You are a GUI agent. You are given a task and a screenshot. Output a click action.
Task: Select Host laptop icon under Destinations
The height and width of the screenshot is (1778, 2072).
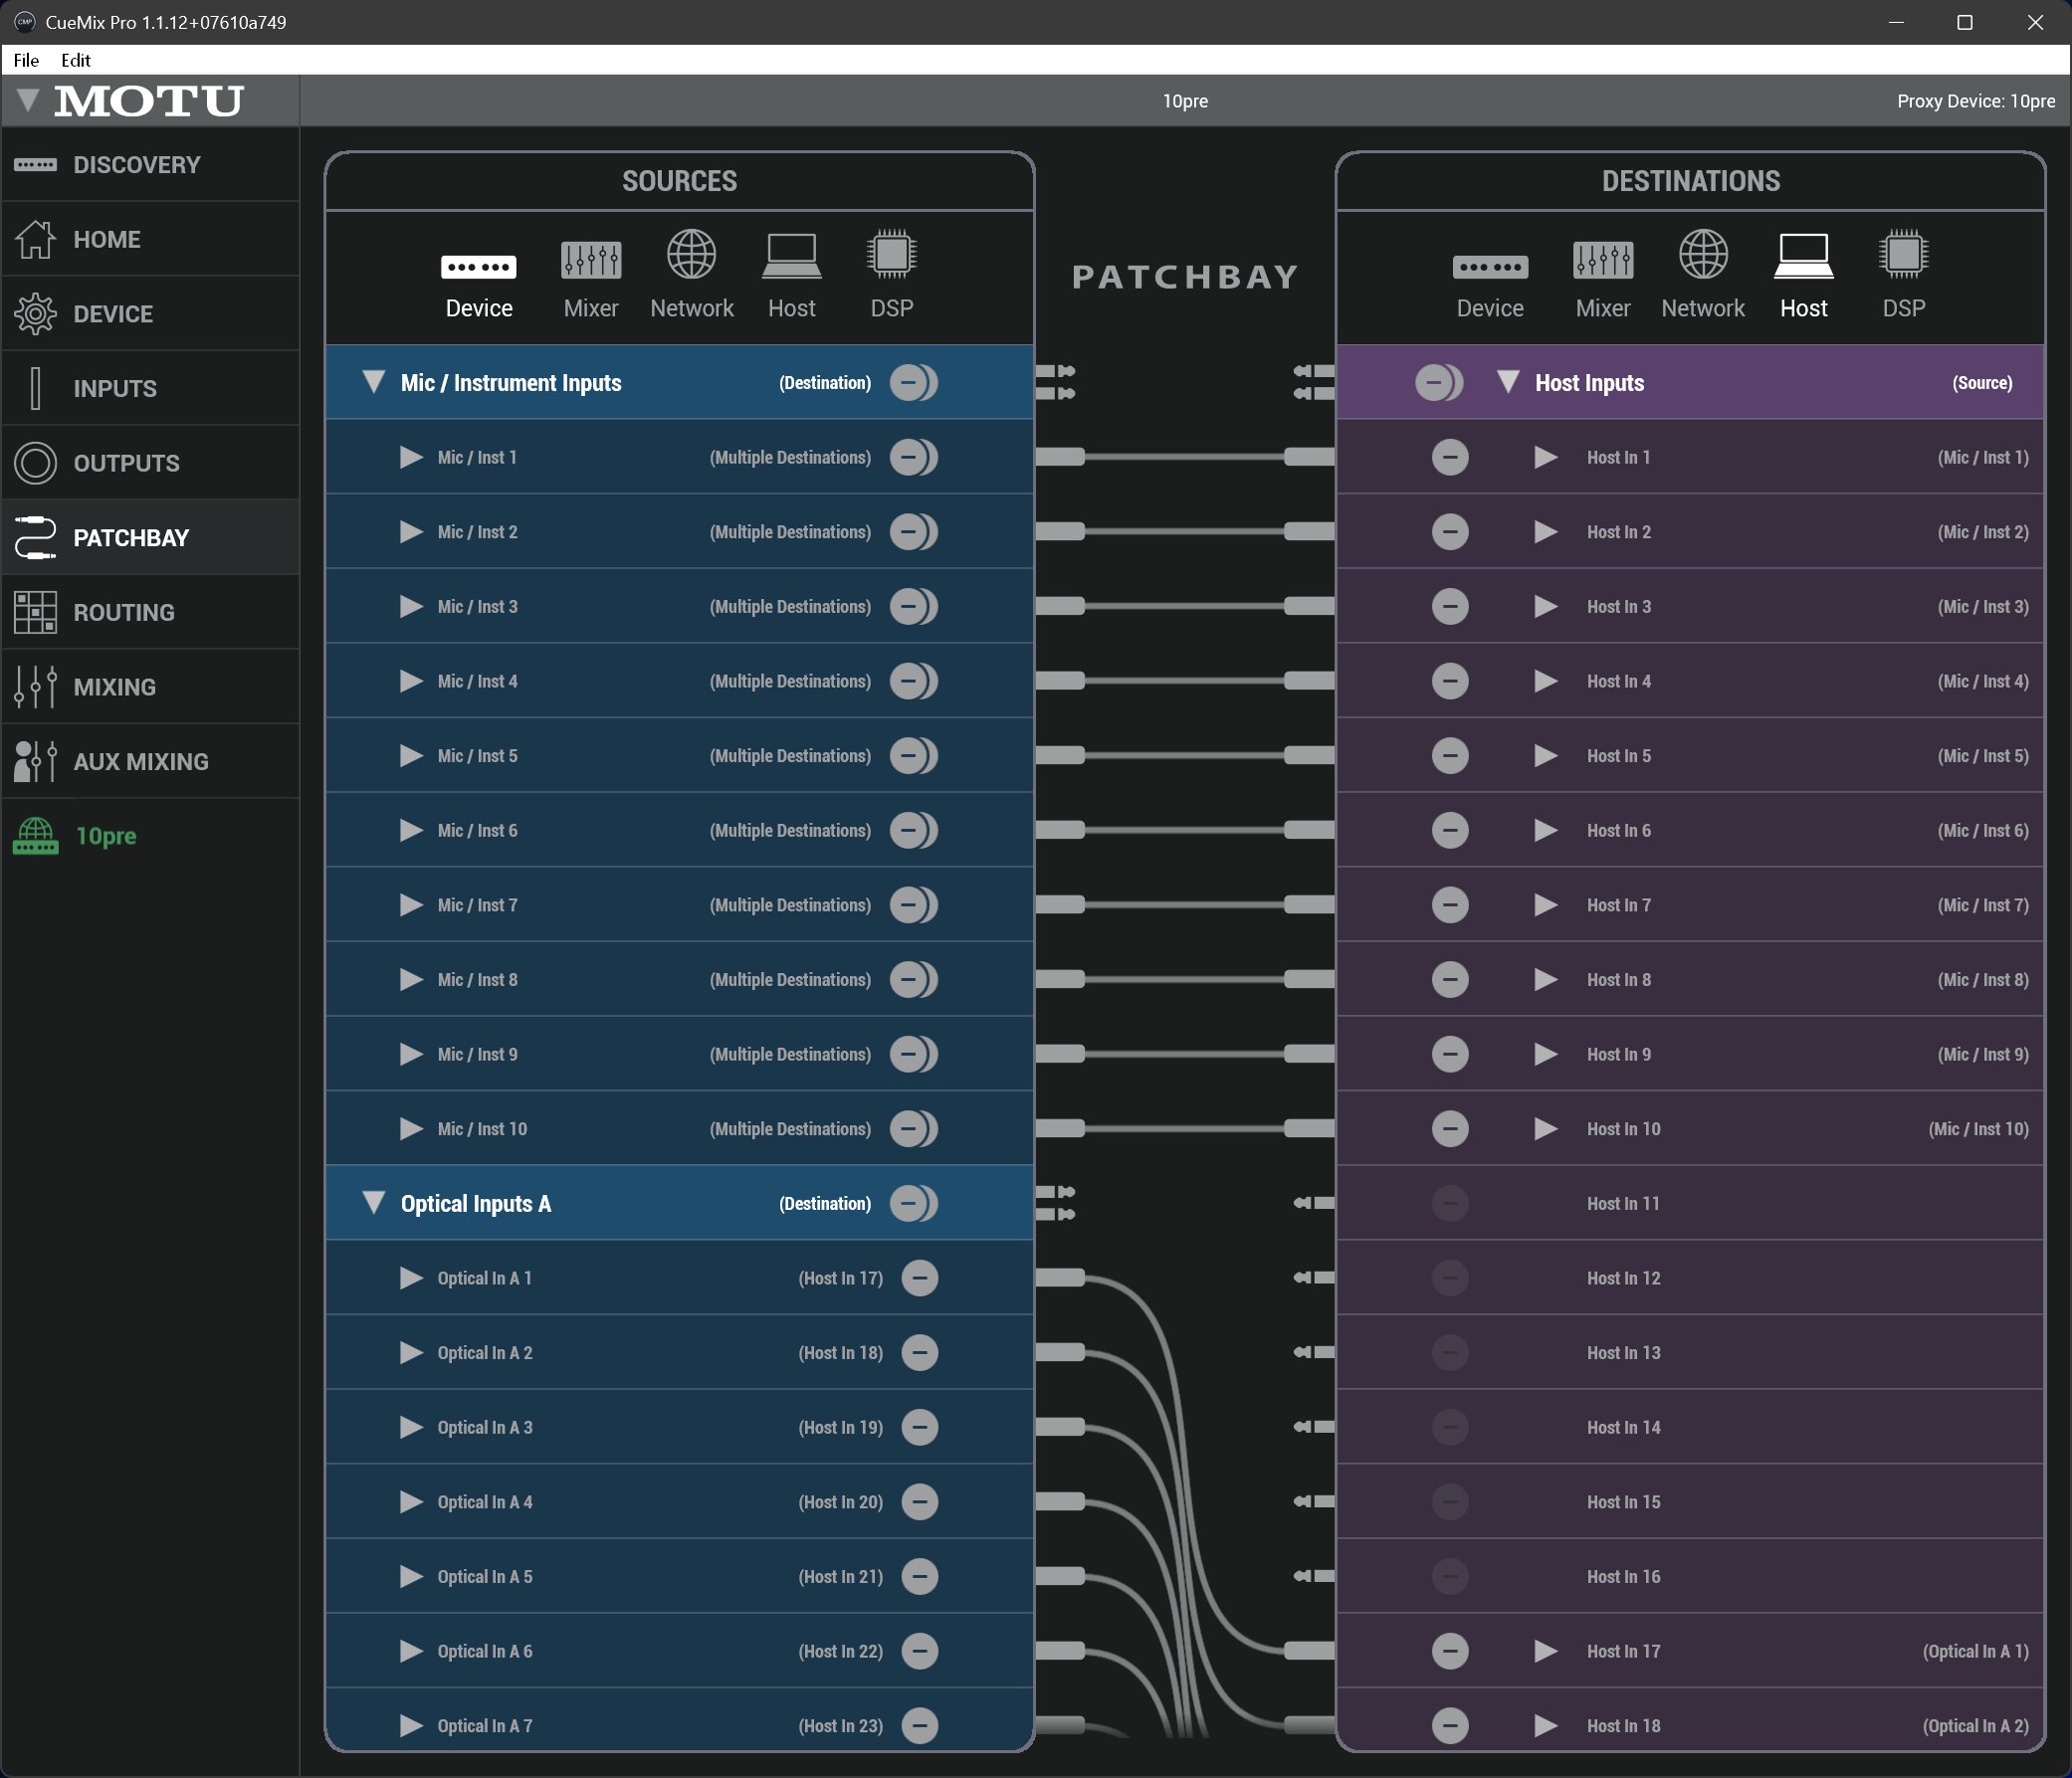[x=1804, y=256]
